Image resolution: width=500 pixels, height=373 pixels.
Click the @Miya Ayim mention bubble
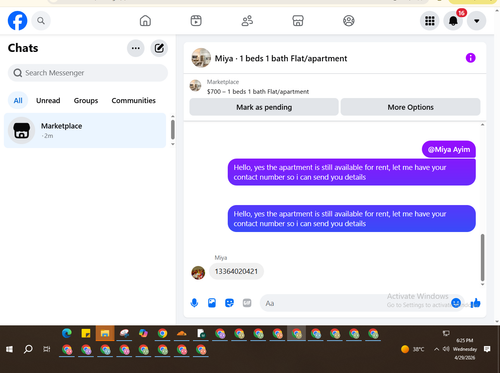(449, 149)
